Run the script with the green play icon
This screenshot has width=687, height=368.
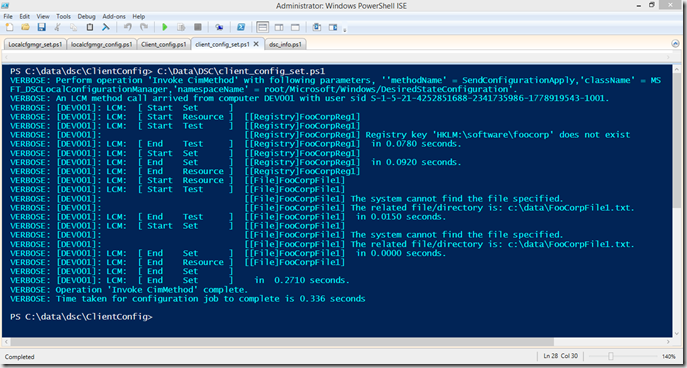(165, 27)
